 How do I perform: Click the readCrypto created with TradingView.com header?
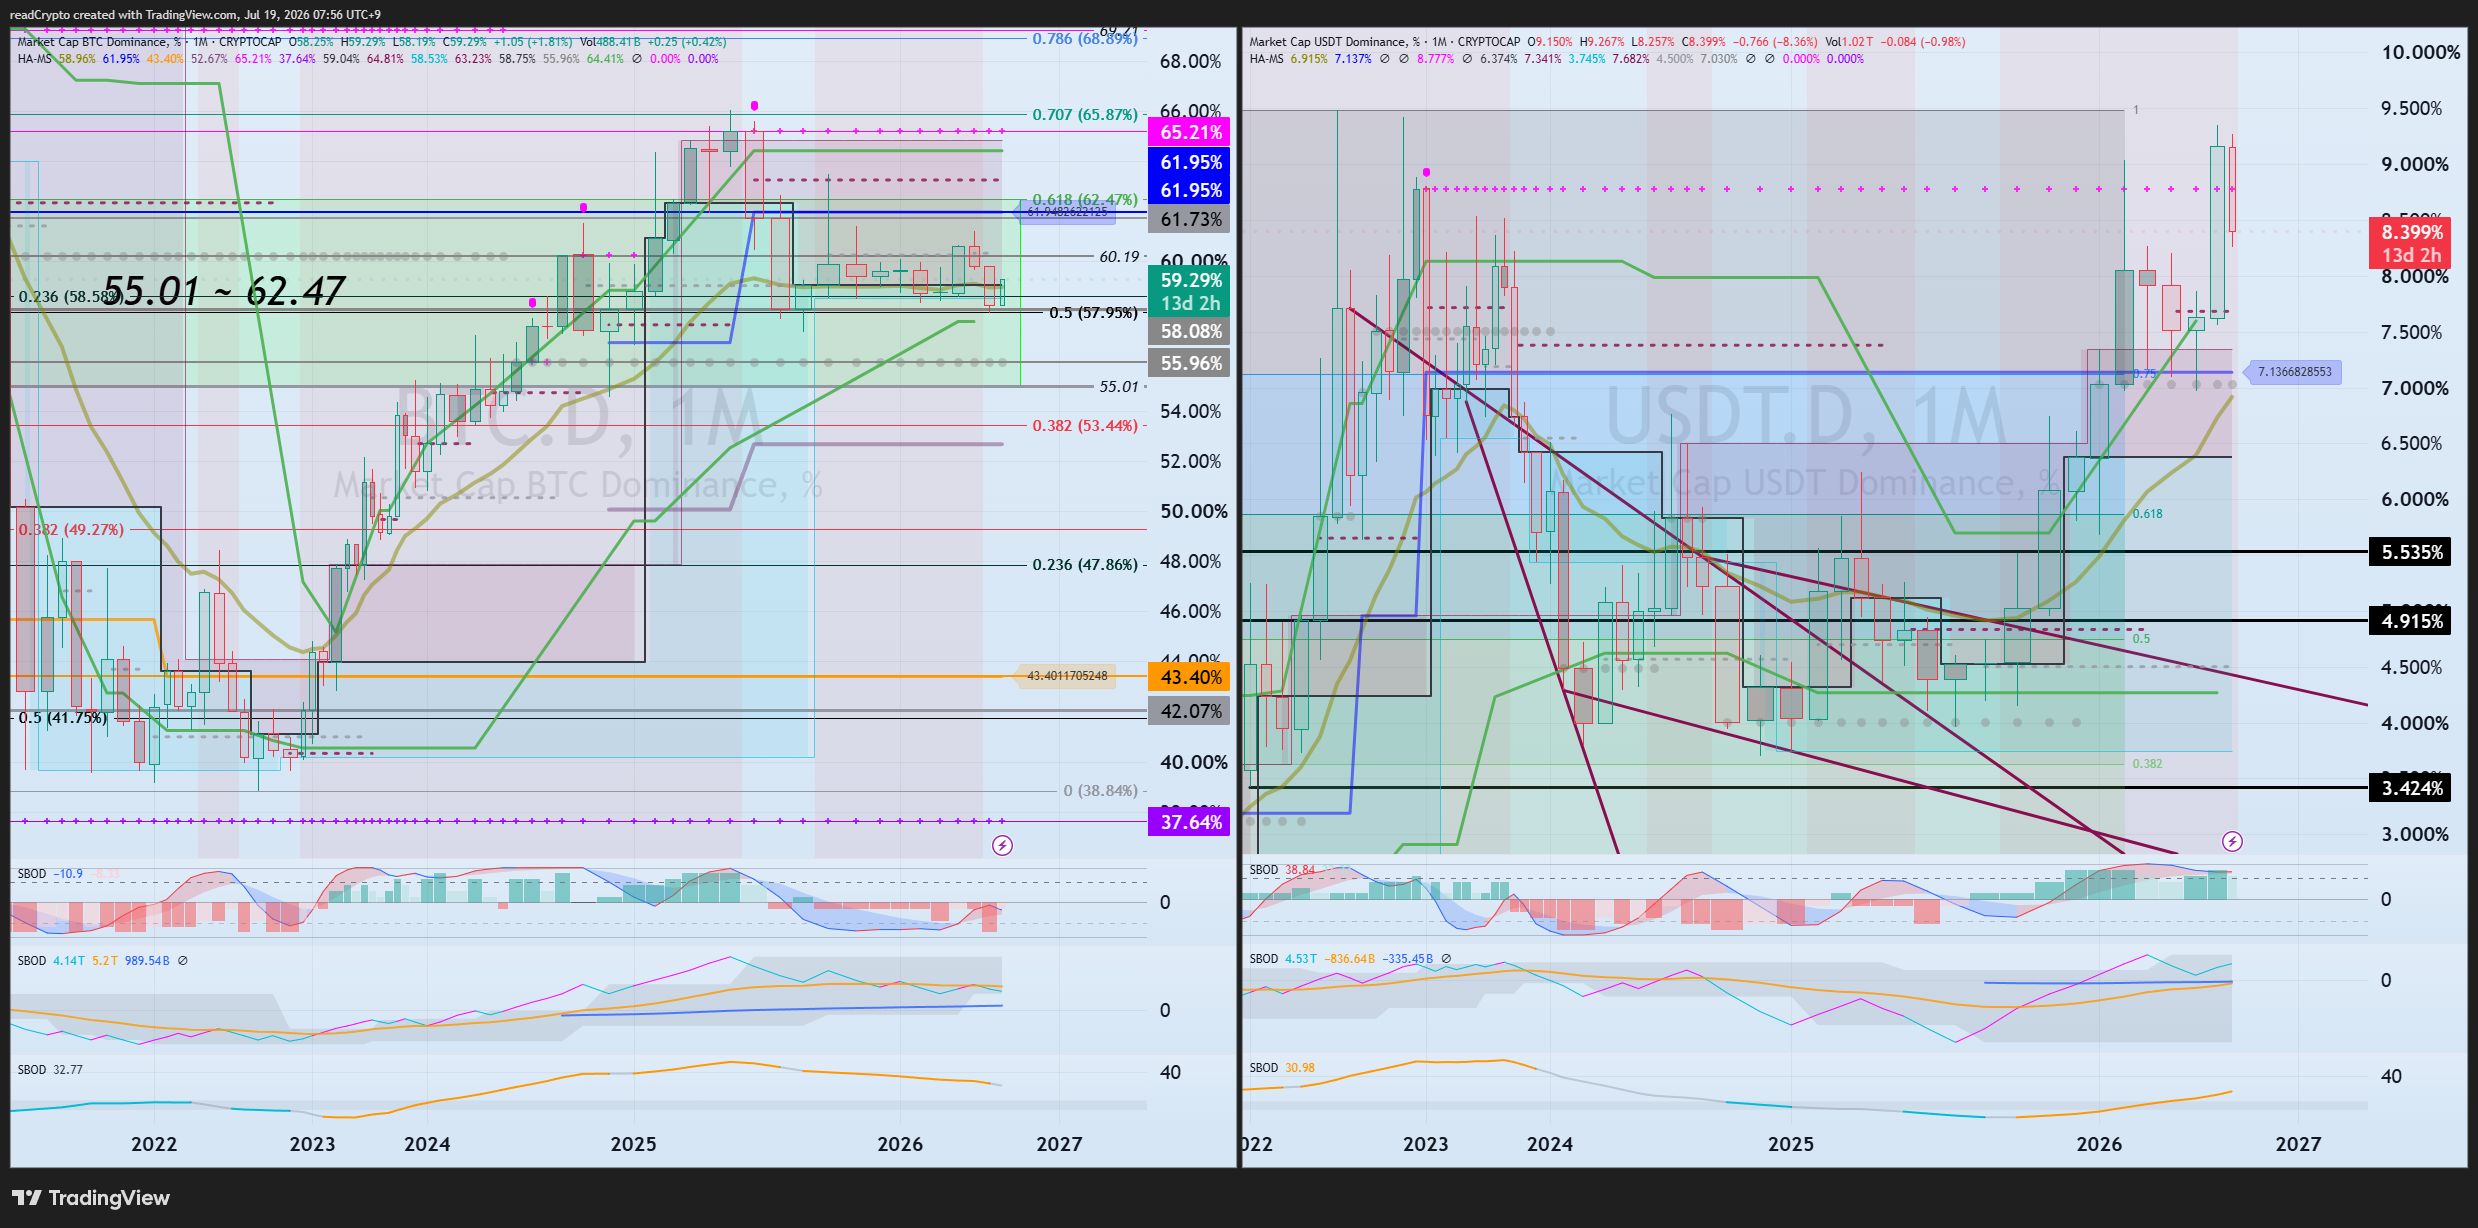pyautogui.click(x=195, y=14)
